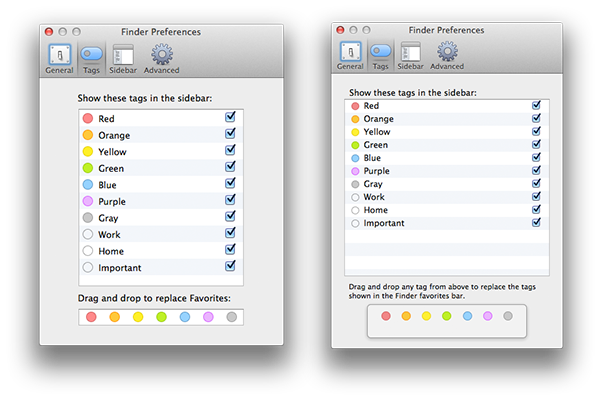This screenshot has width=600, height=400.
Task: Select the Gray tag row in left list
Action: pyautogui.click(x=161, y=217)
